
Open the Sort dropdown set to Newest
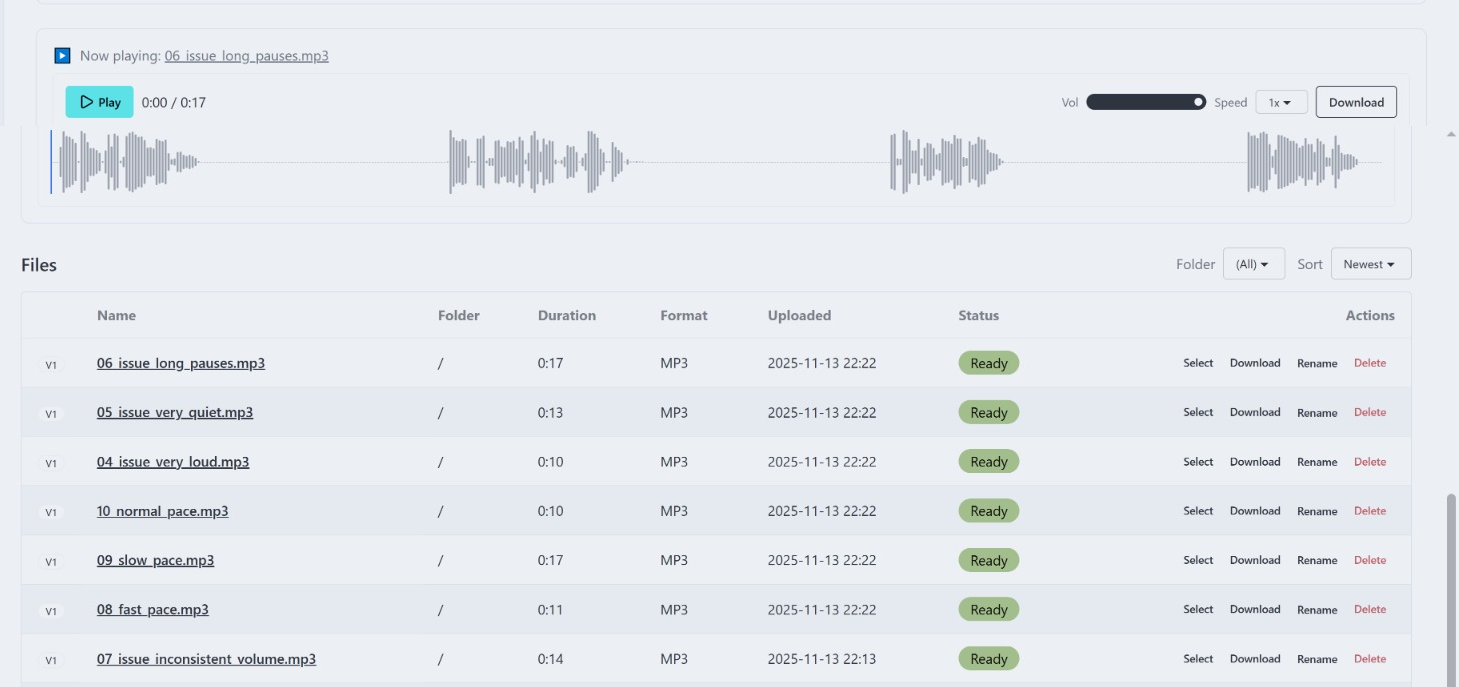pos(1370,263)
